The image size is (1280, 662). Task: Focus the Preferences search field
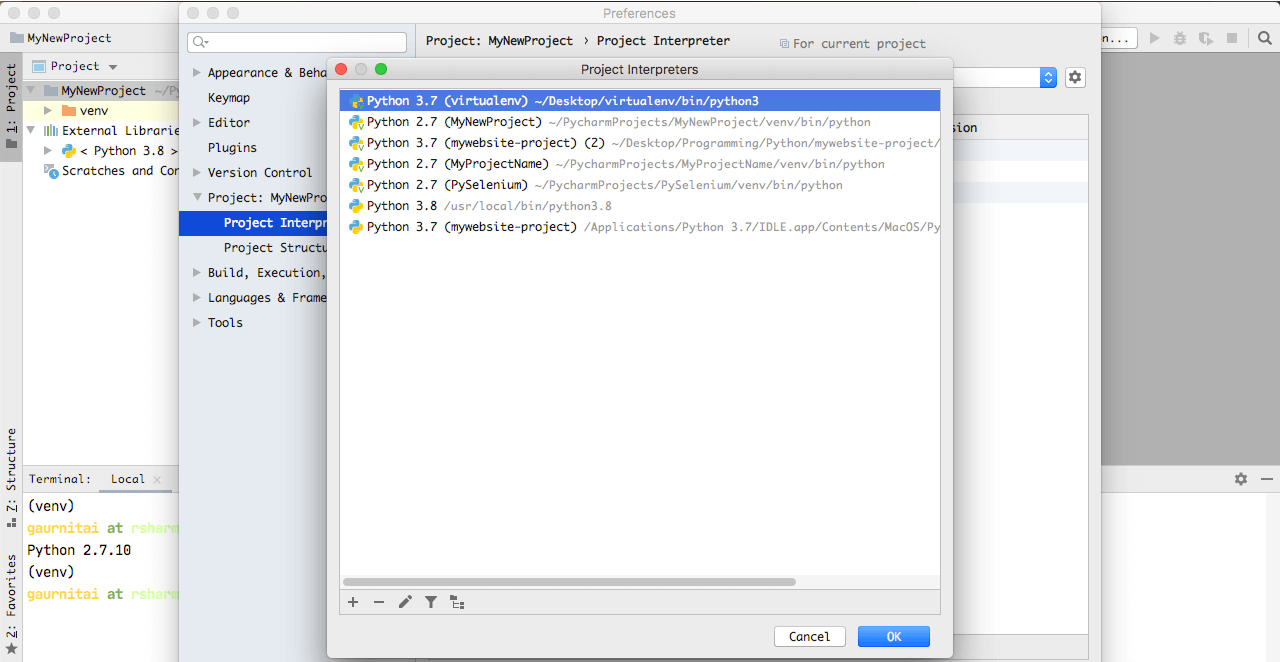297,42
